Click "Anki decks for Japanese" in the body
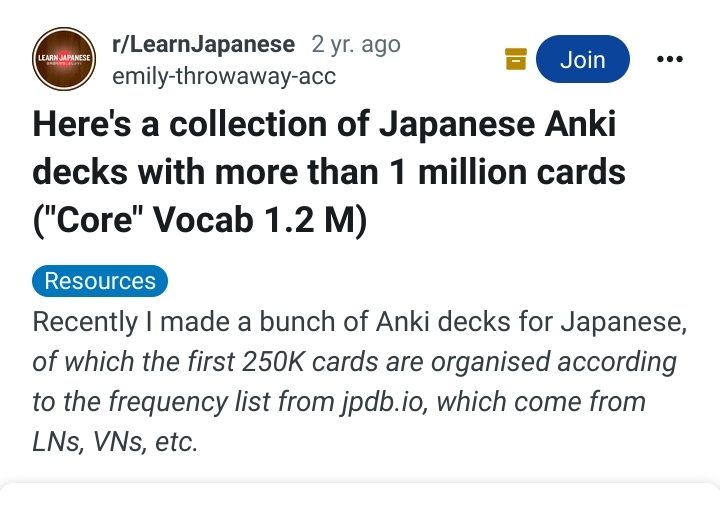Viewport: 720px width, 508px height. [x=531, y=321]
